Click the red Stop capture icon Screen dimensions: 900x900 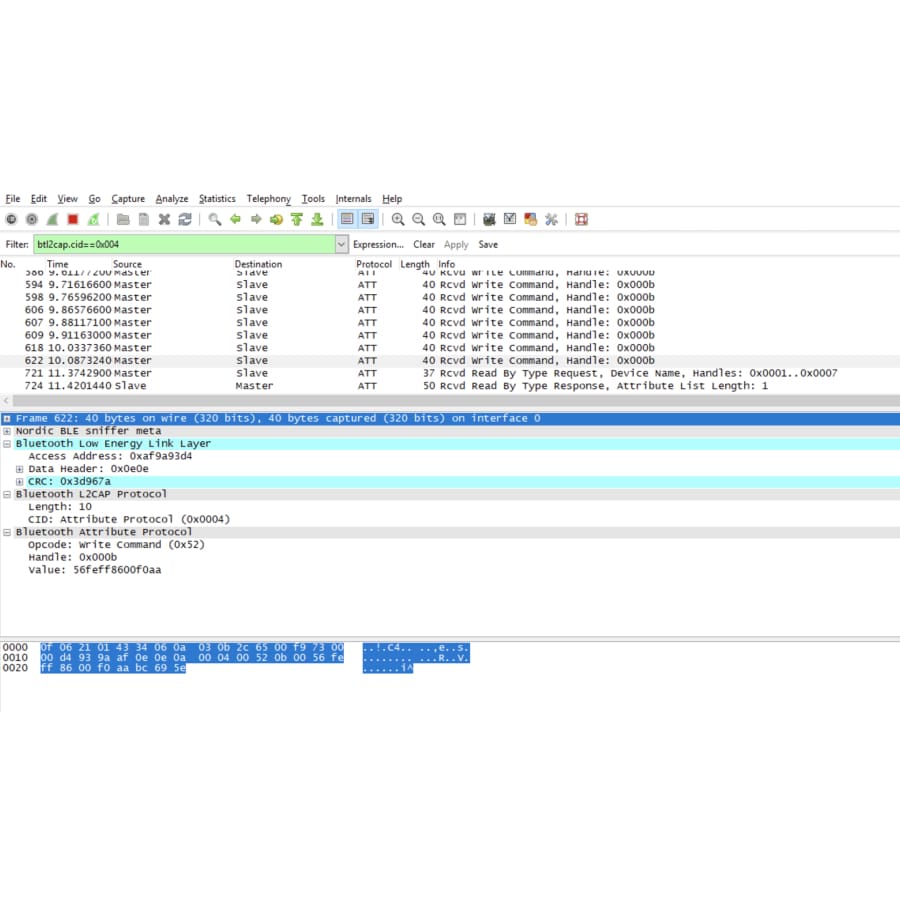click(73, 219)
